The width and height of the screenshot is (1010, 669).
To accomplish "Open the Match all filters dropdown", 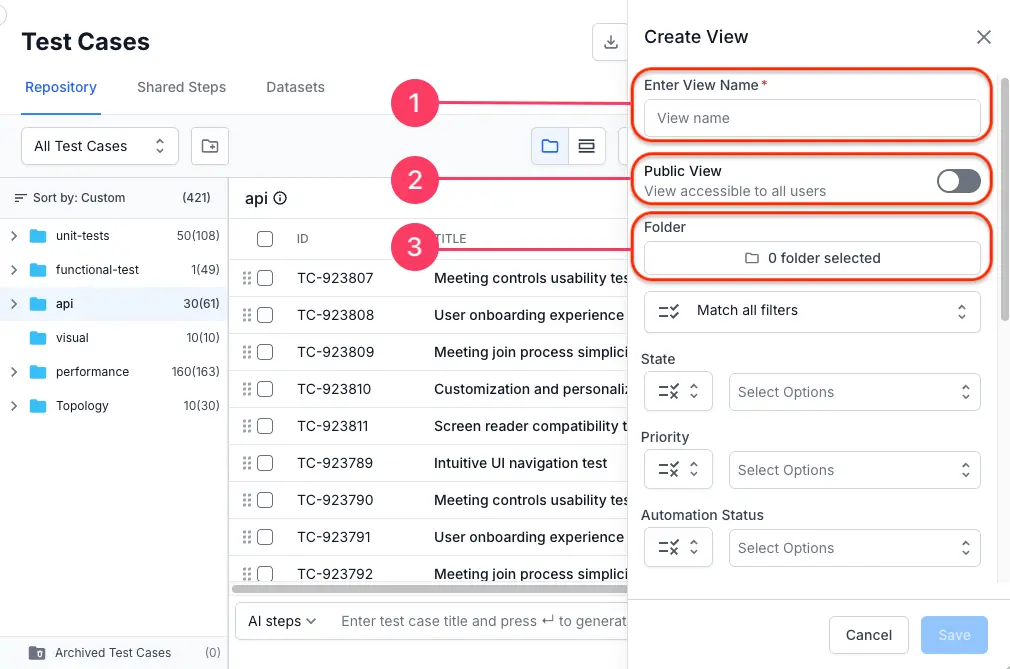I will point(811,312).
